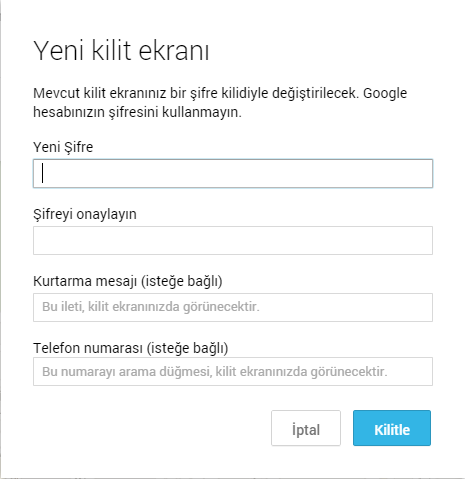465x479 pixels.
Task: Click the "Telefon numarası" label words
Action: click(88, 348)
